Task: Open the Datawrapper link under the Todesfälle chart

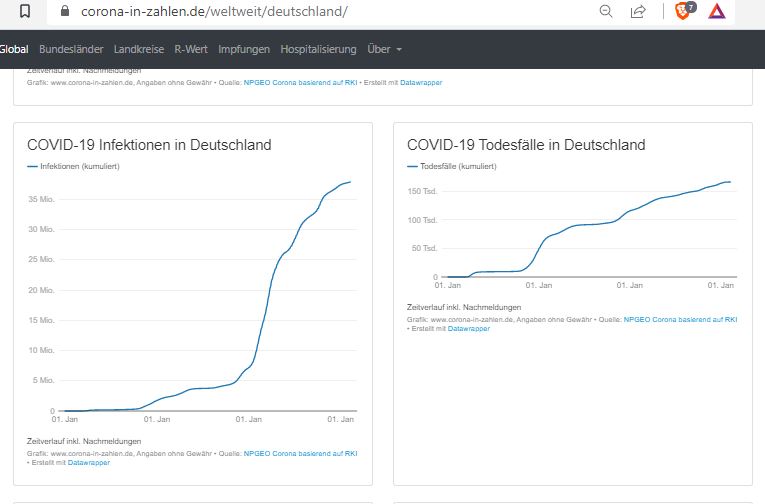Action: point(469,328)
